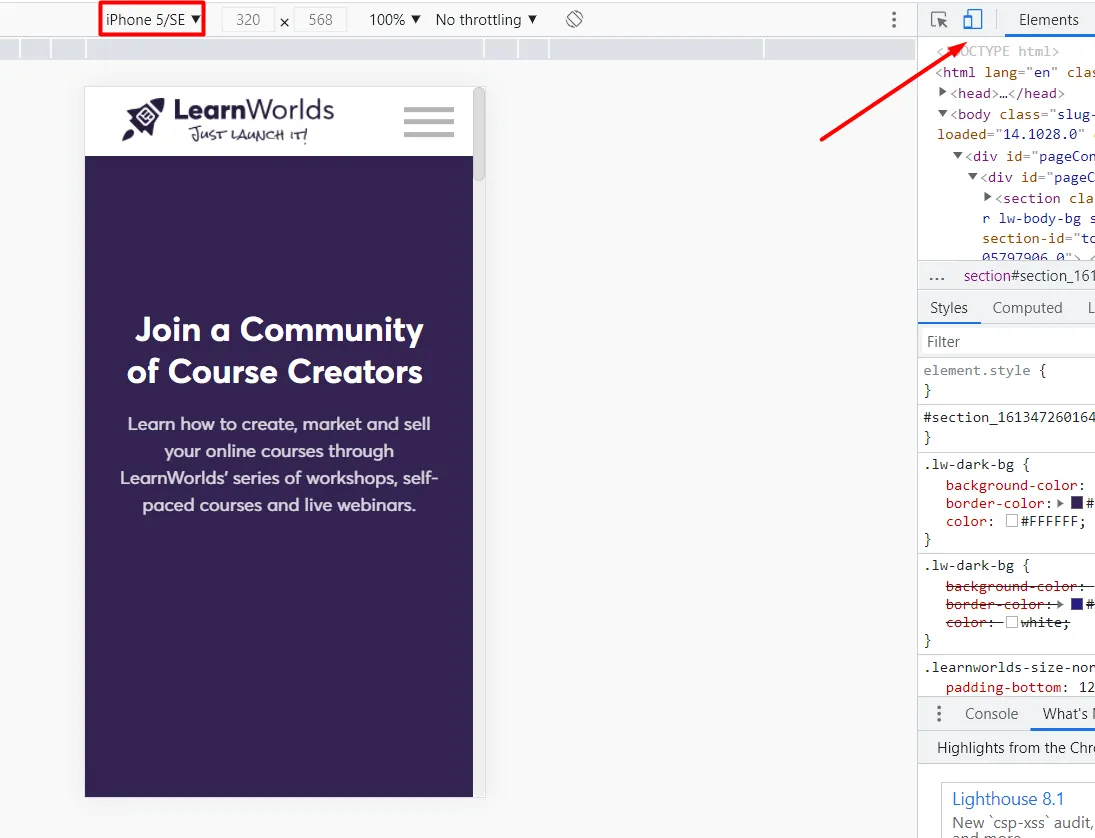
Task: Click the inspect element picker icon
Action: (x=938, y=20)
